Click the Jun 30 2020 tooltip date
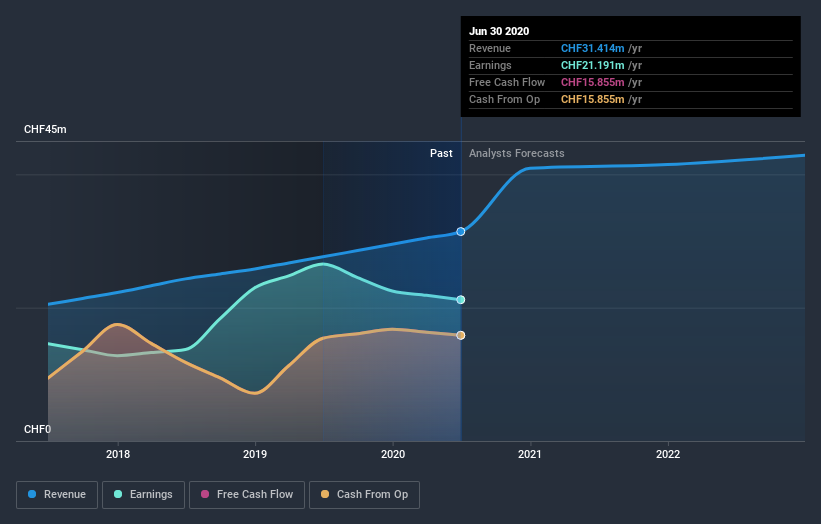 coord(499,31)
